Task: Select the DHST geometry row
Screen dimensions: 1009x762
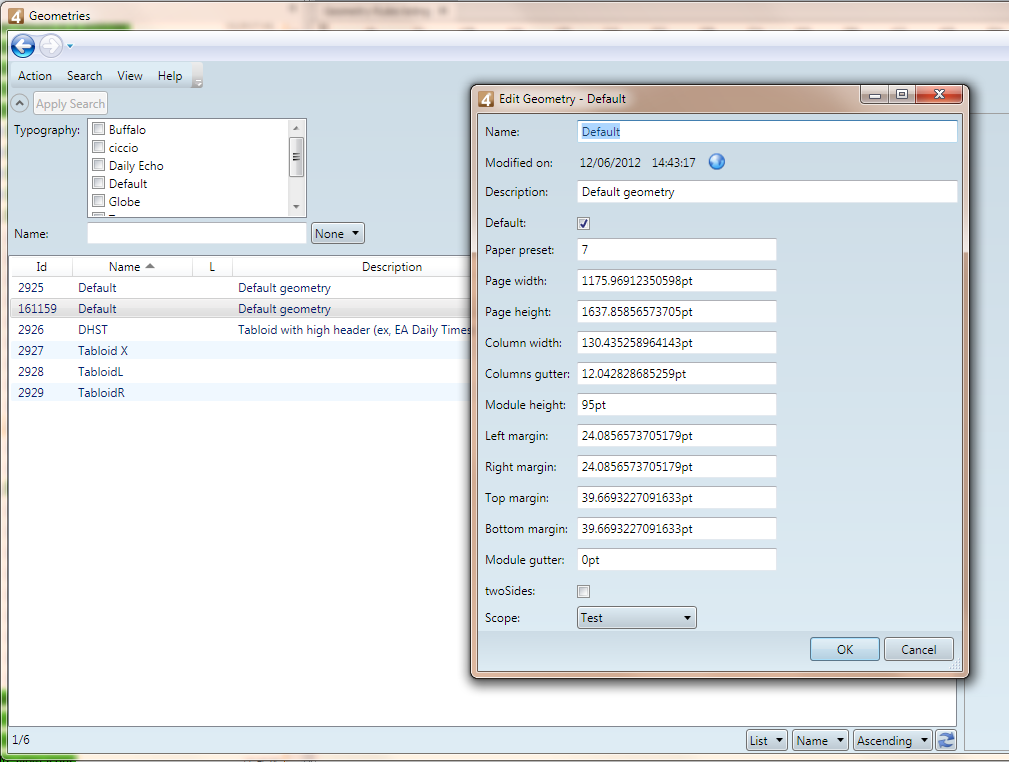Action: (x=241, y=330)
